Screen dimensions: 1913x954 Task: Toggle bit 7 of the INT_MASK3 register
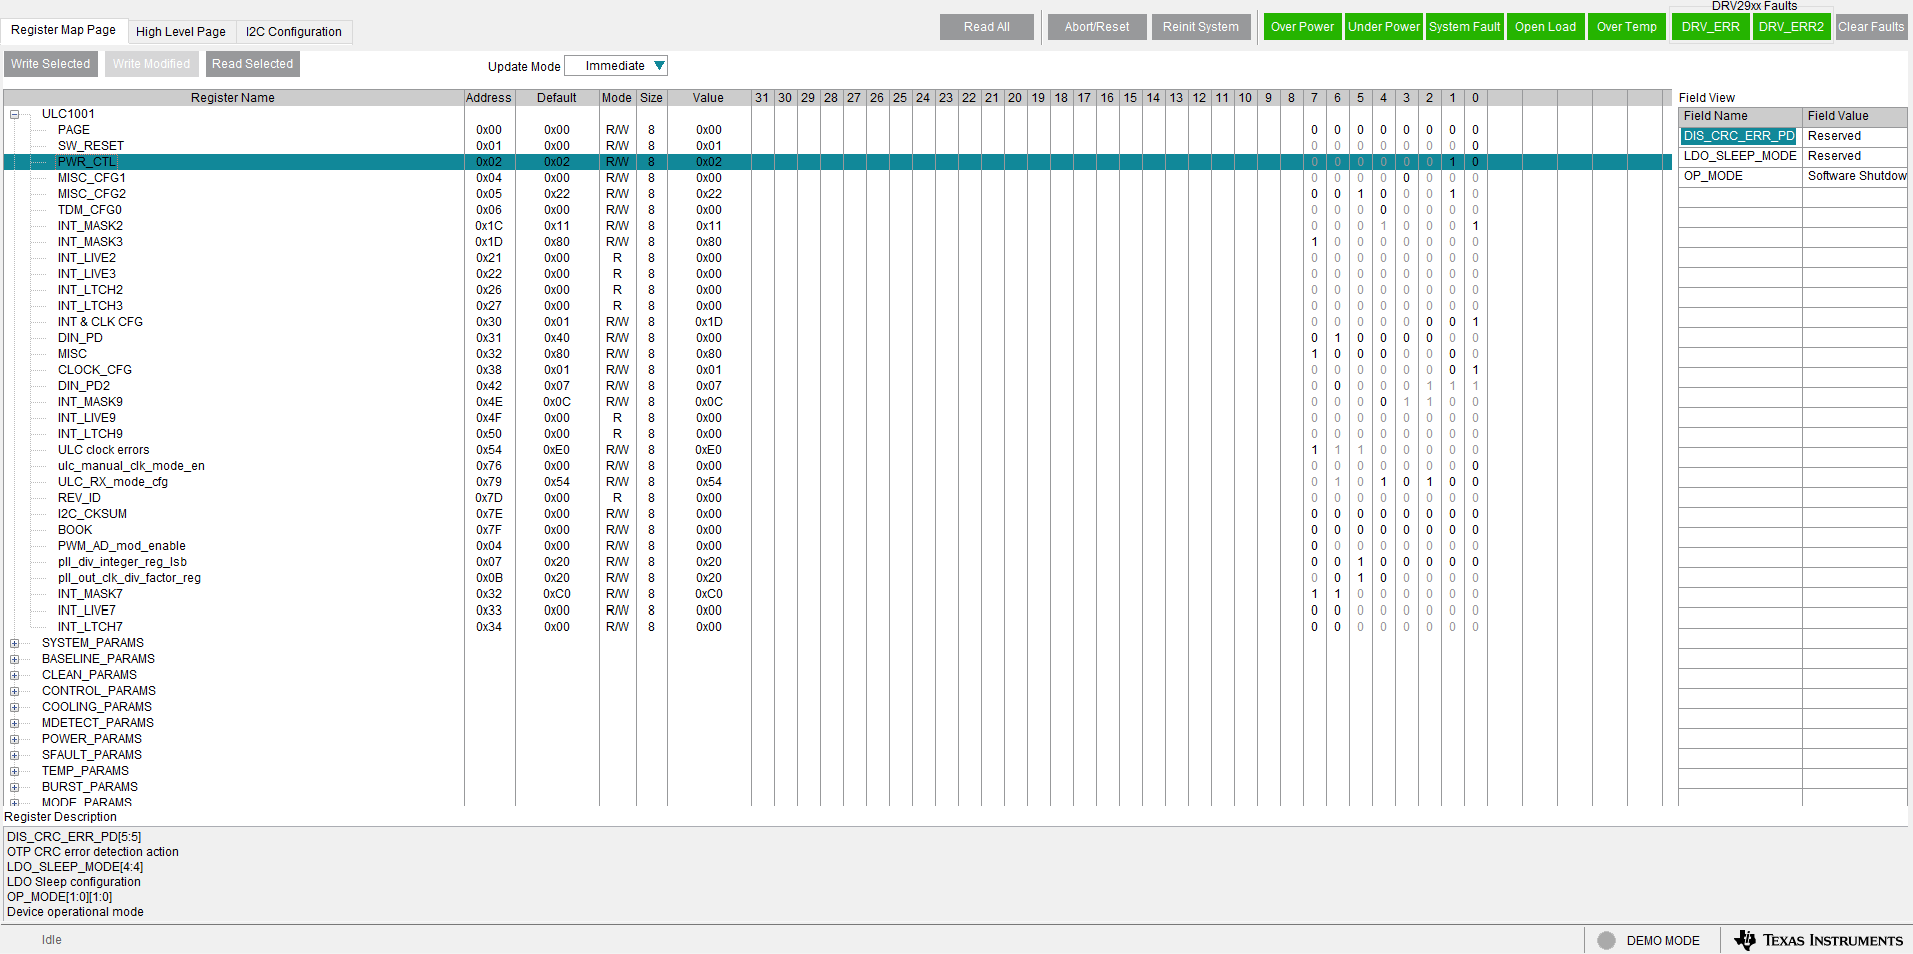(x=1313, y=242)
